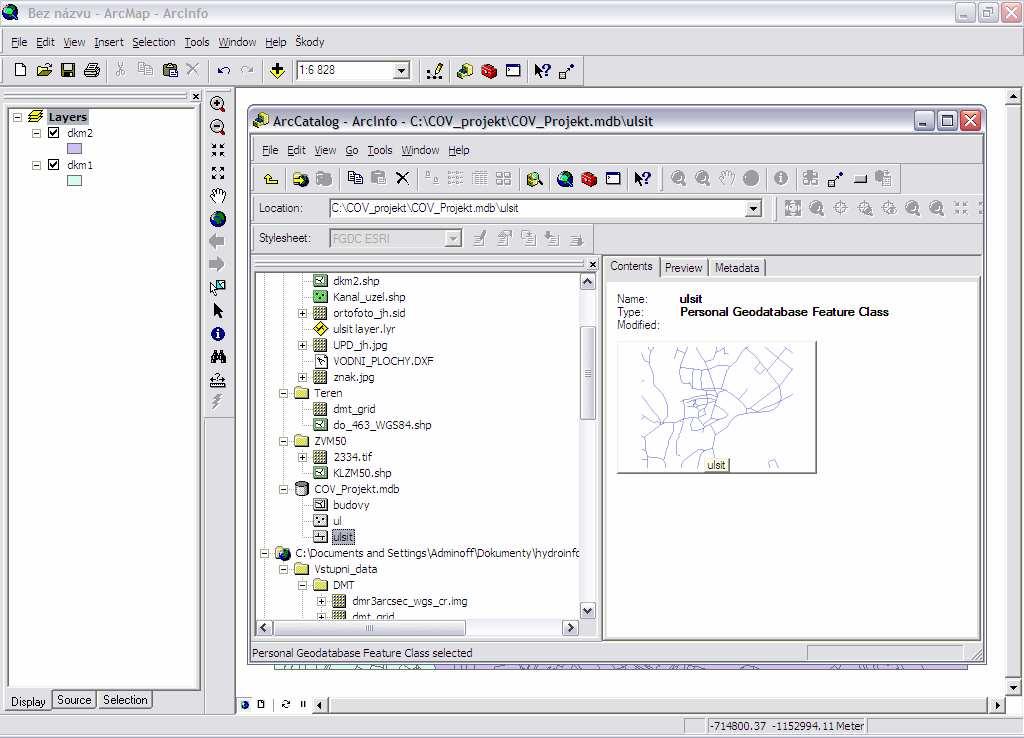Open the Editor toolbar pencil icon
Screen dimensions: 1024x738
pyautogui.click(x=435, y=71)
